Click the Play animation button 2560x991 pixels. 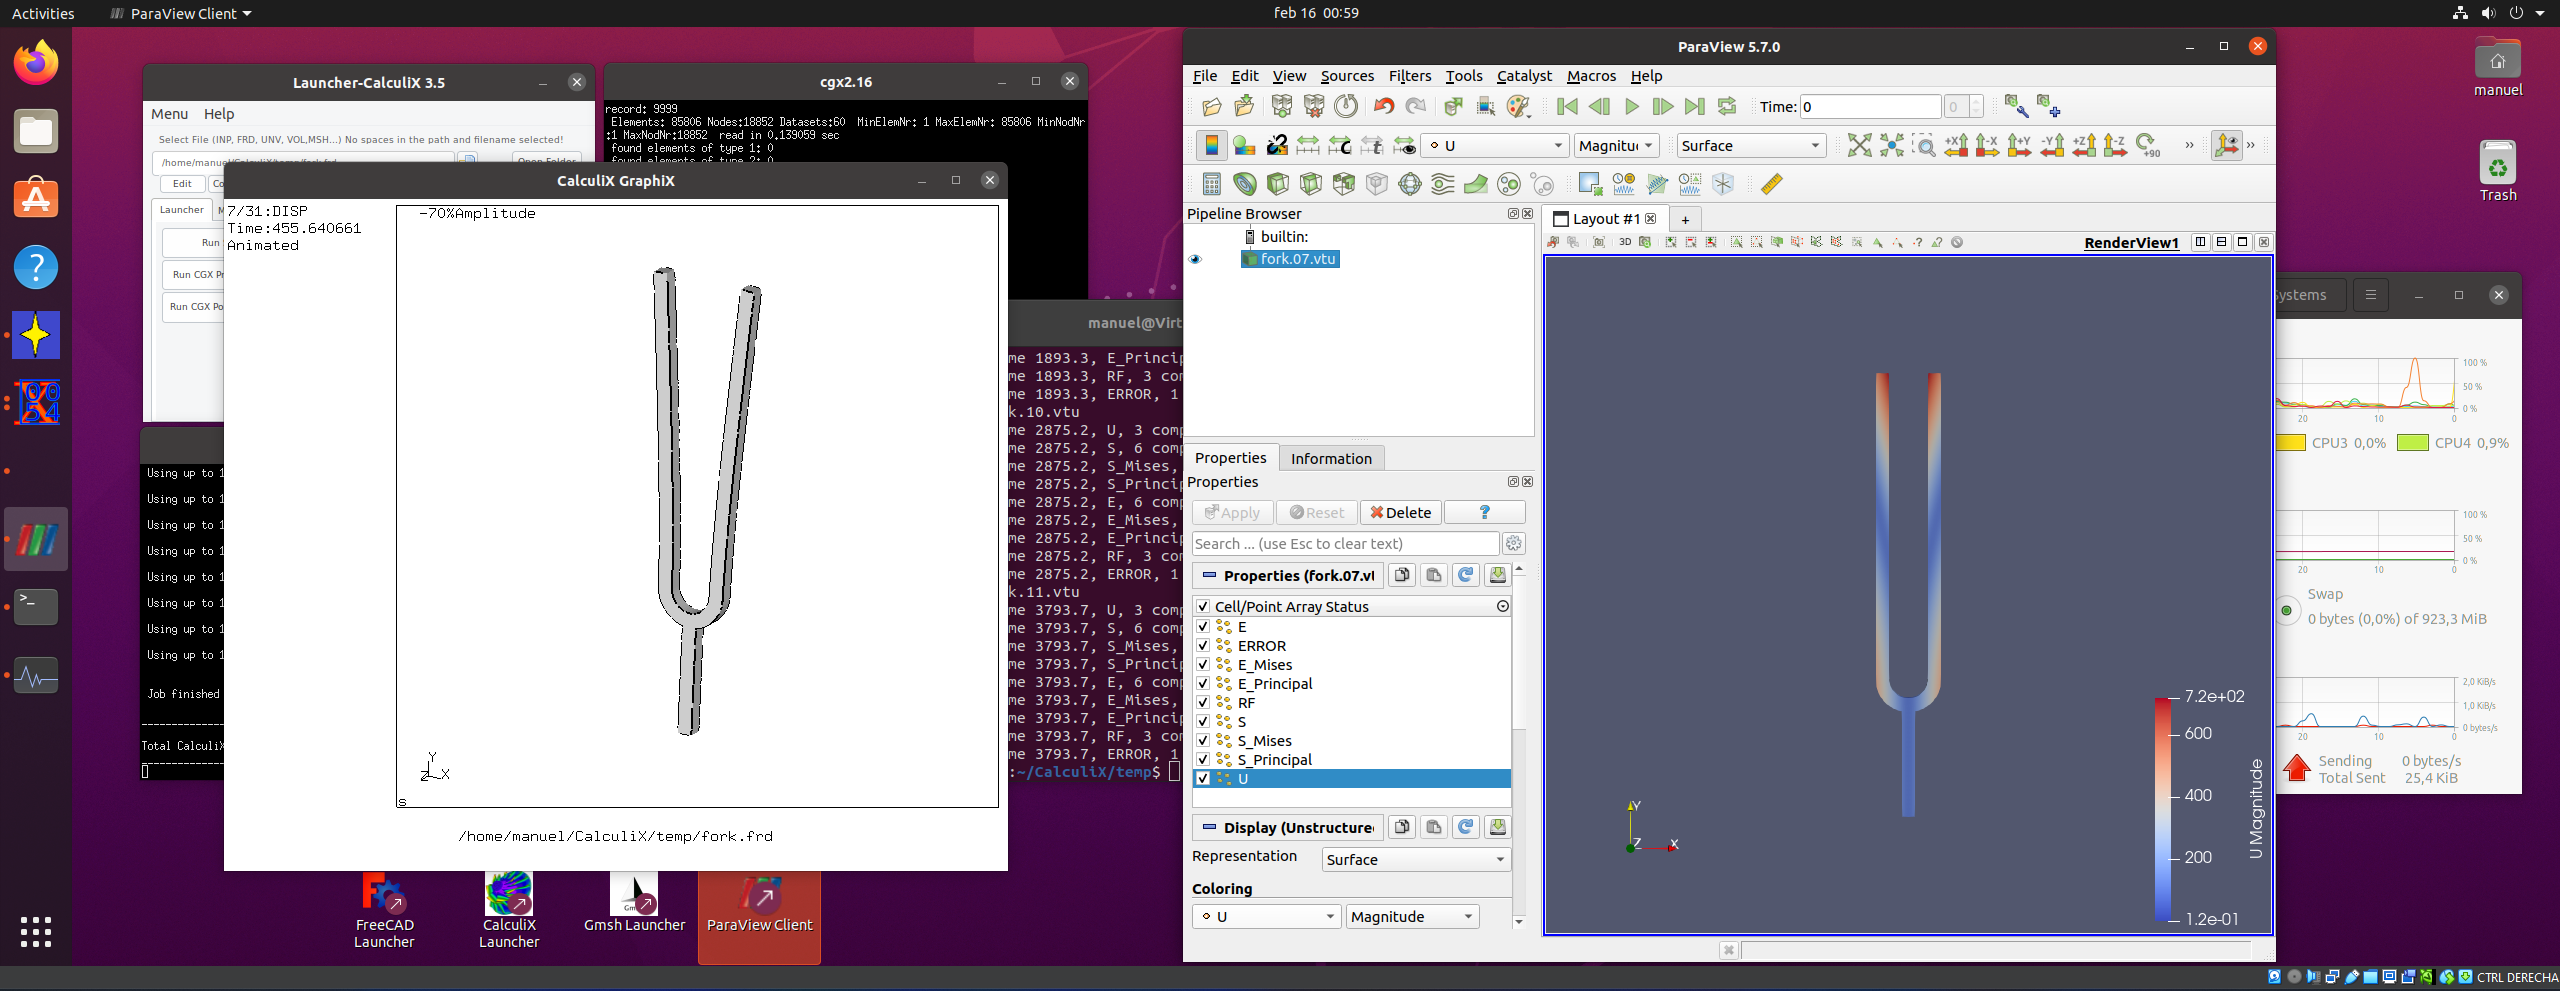tap(1632, 106)
